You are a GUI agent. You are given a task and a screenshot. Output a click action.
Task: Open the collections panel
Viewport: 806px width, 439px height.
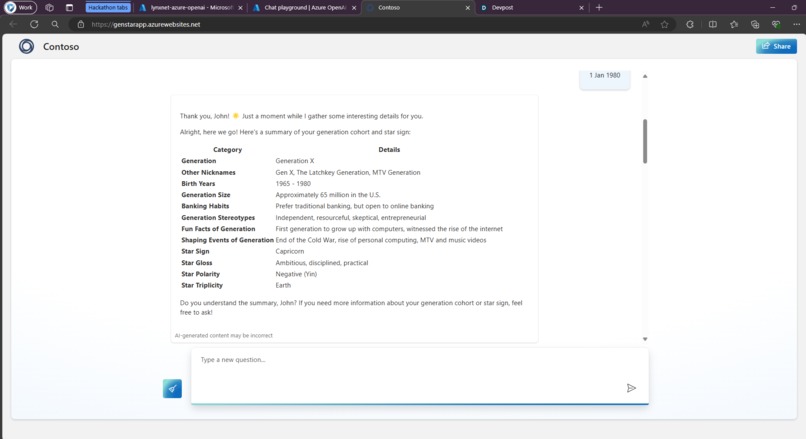pyautogui.click(x=755, y=24)
